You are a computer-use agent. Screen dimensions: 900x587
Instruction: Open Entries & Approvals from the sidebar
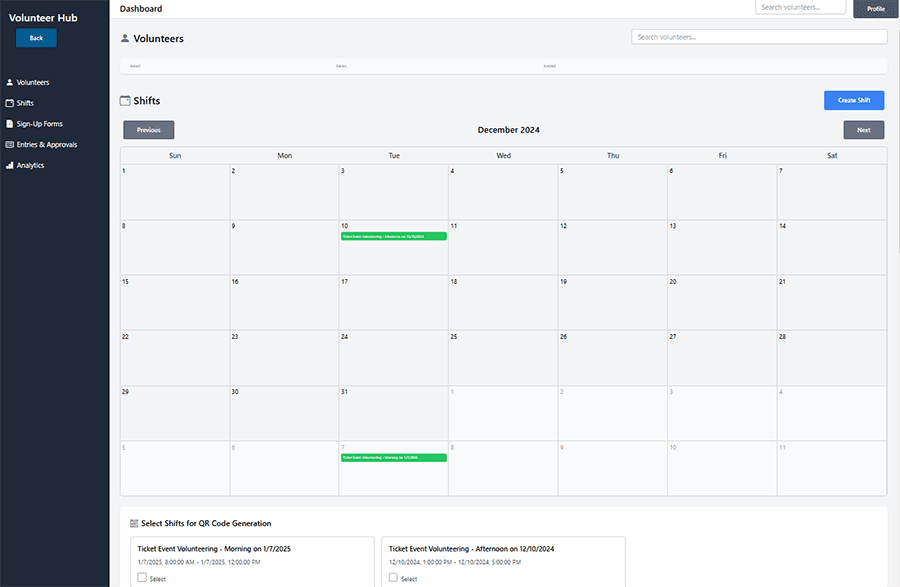(x=41, y=145)
